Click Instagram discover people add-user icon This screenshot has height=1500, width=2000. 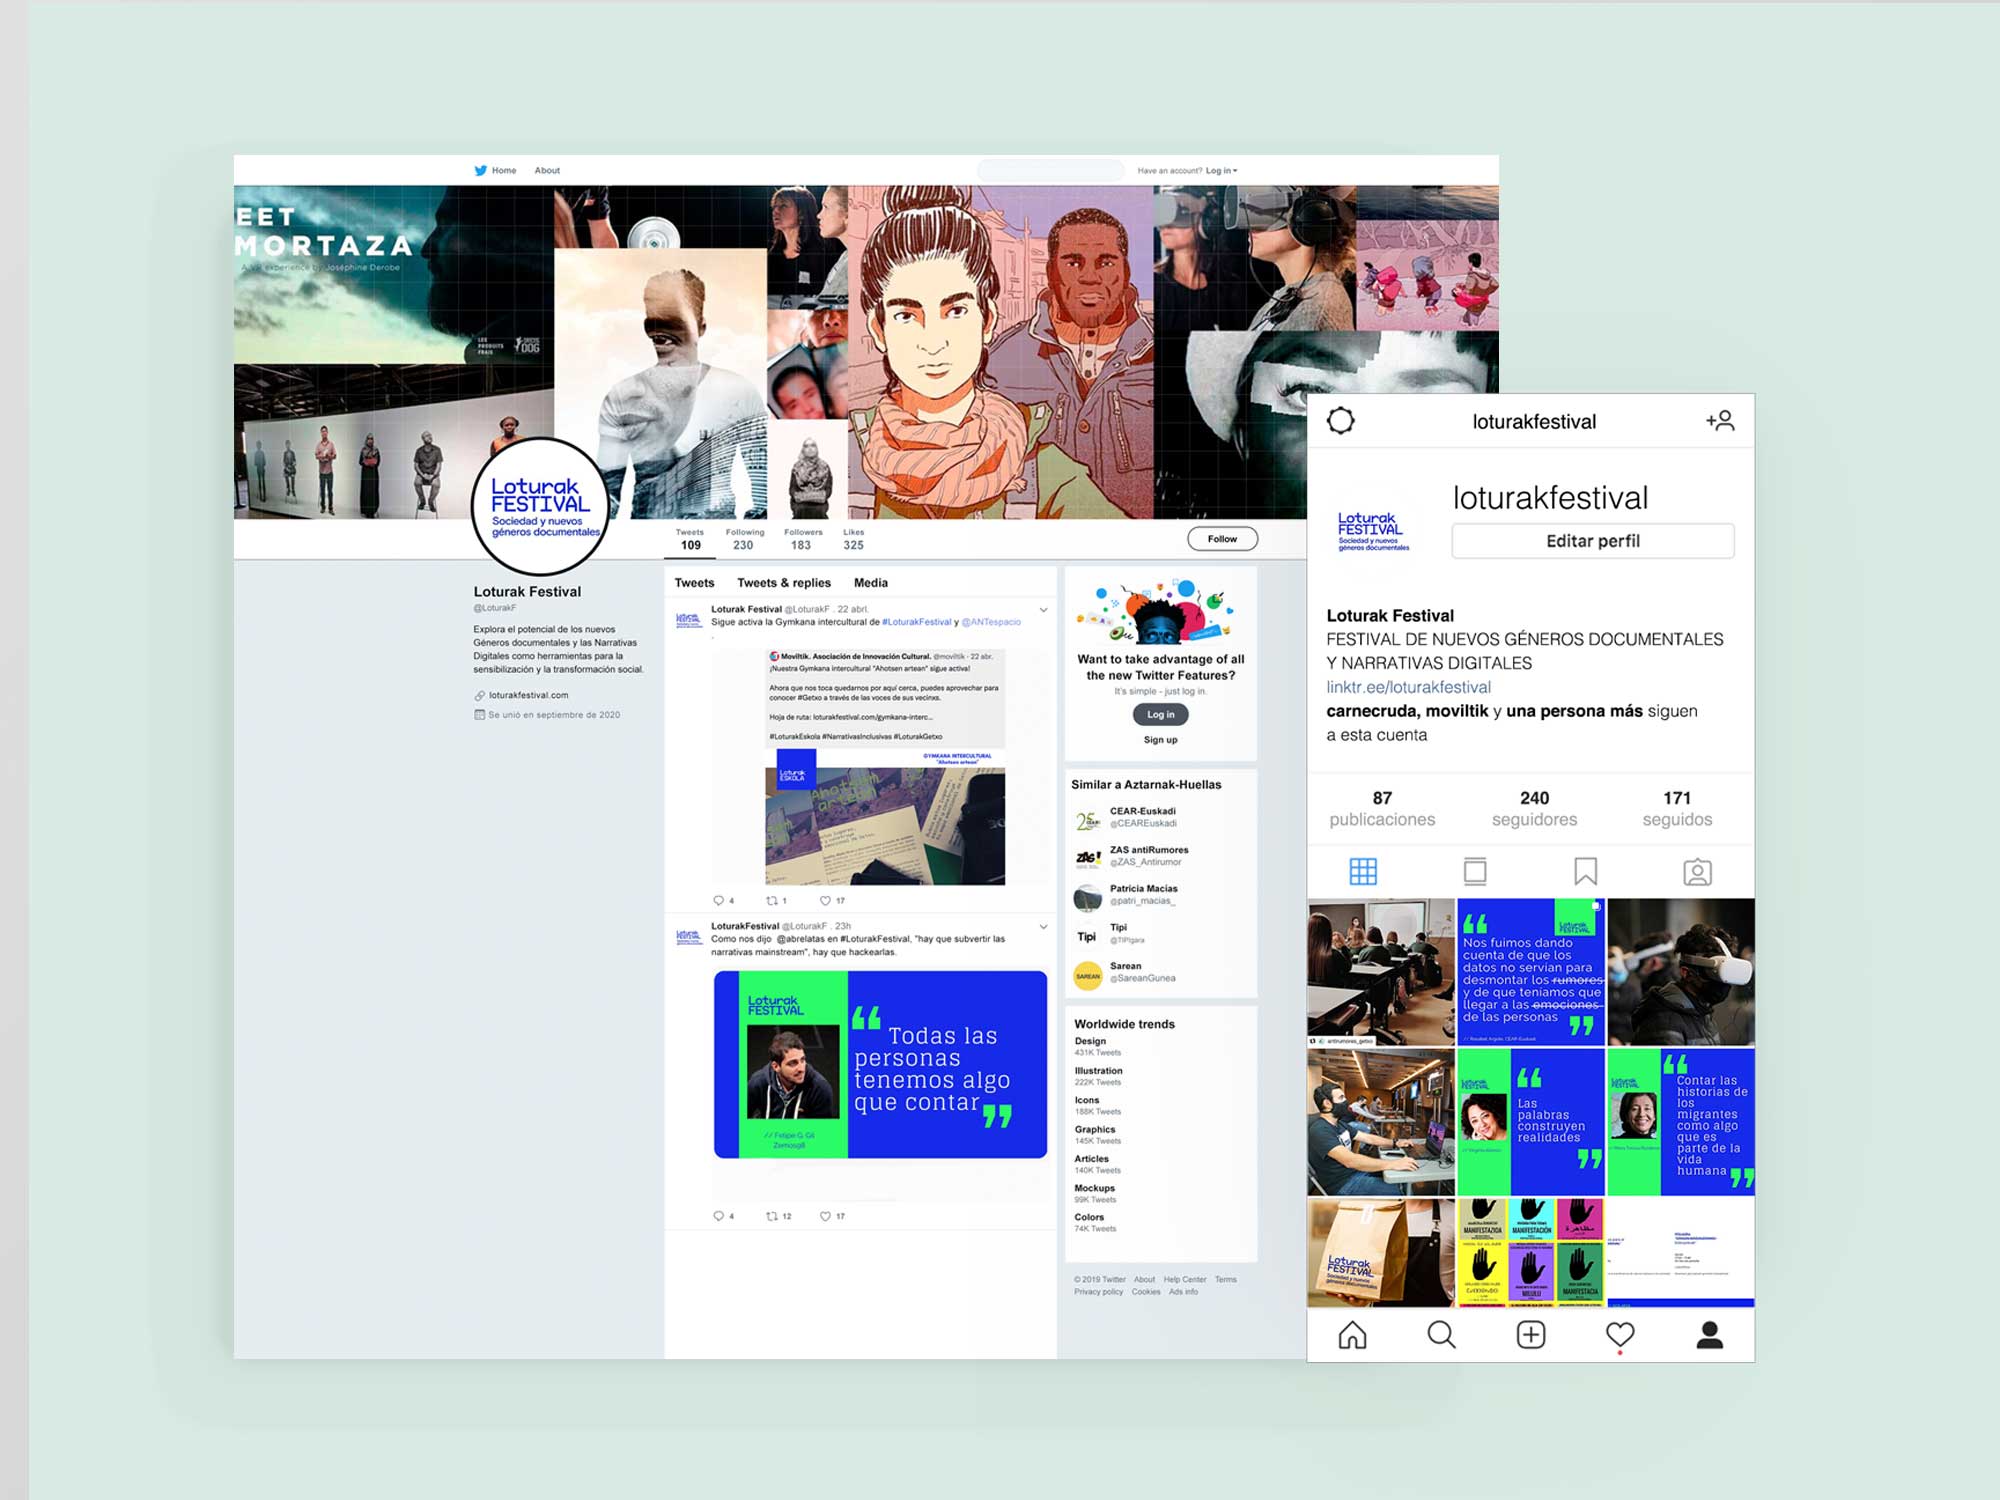[1720, 421]
